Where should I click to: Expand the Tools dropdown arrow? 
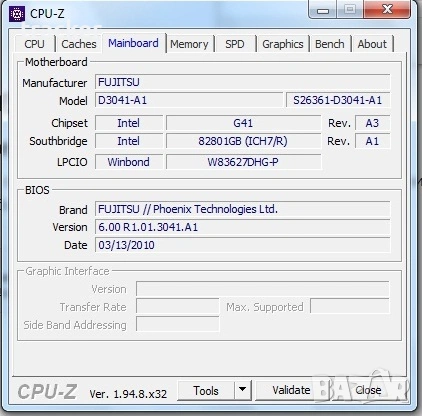(243, 390)
